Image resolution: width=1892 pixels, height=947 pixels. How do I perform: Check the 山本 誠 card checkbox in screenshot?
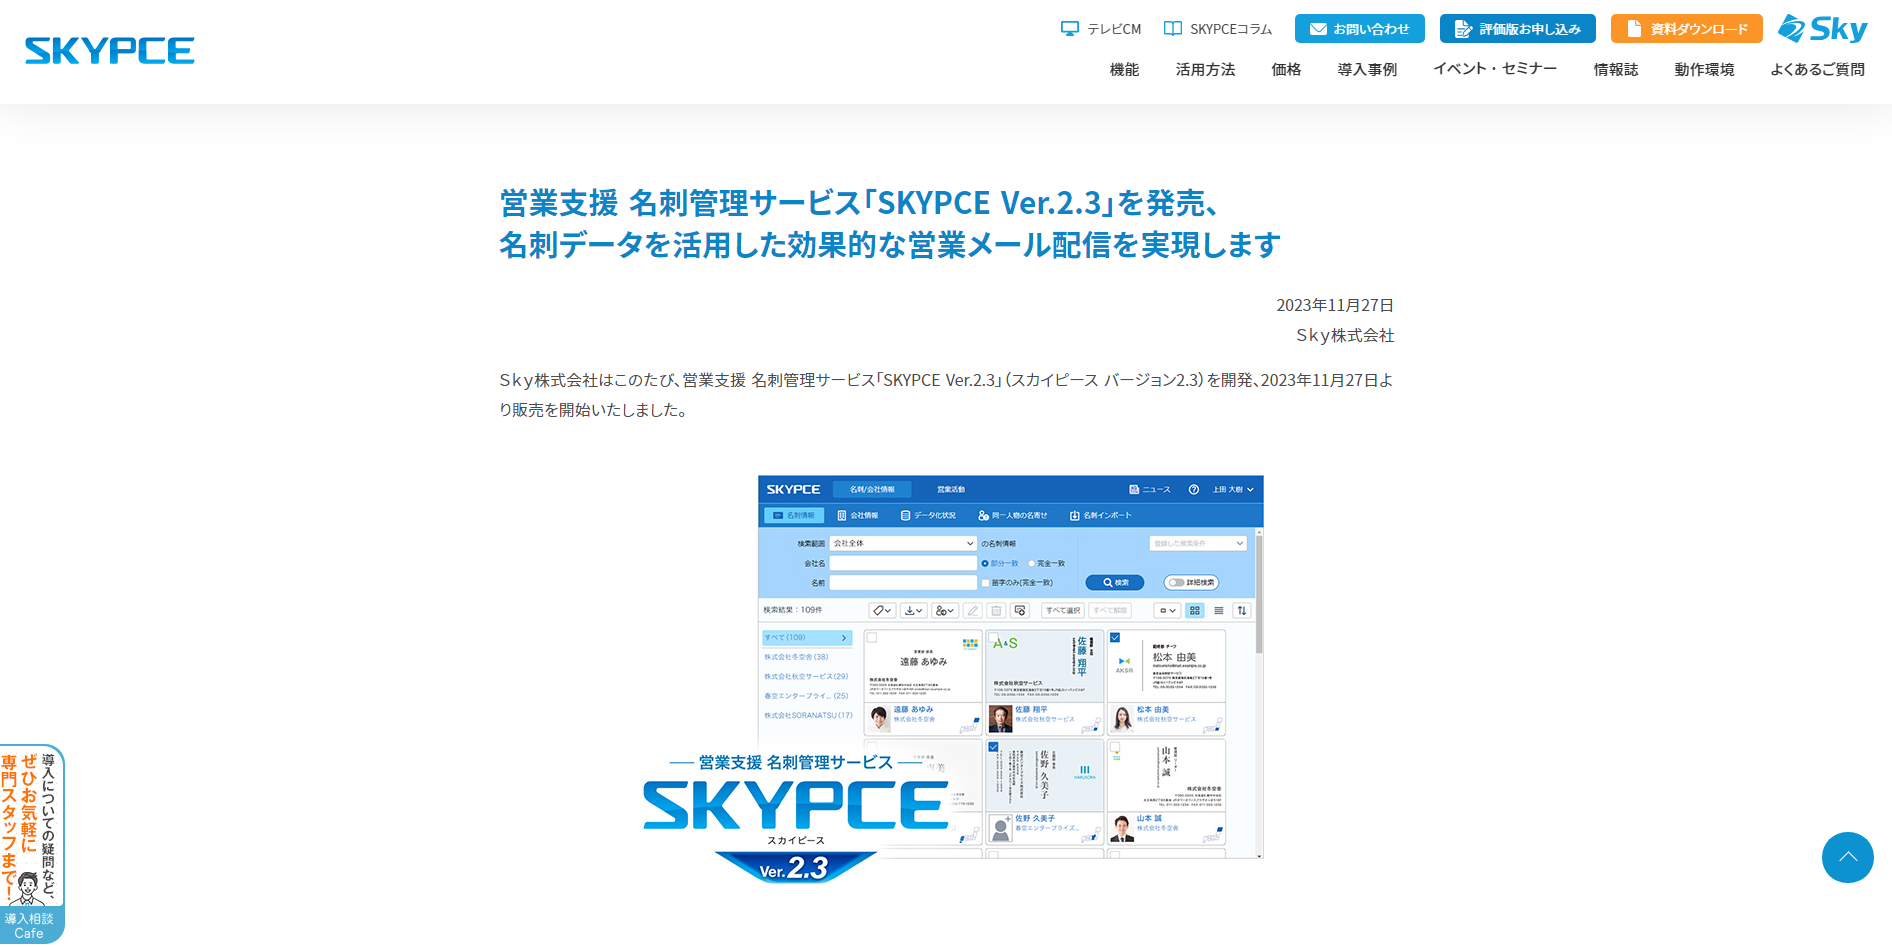pos(1115,746)
